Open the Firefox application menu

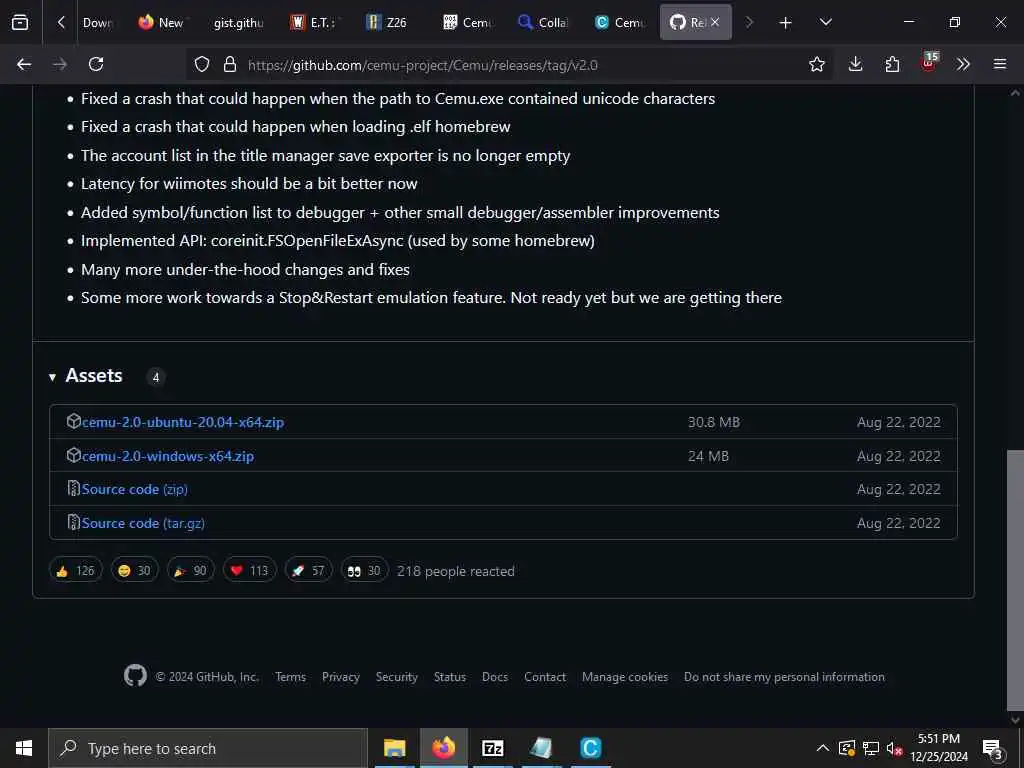(x=999, y=64)
